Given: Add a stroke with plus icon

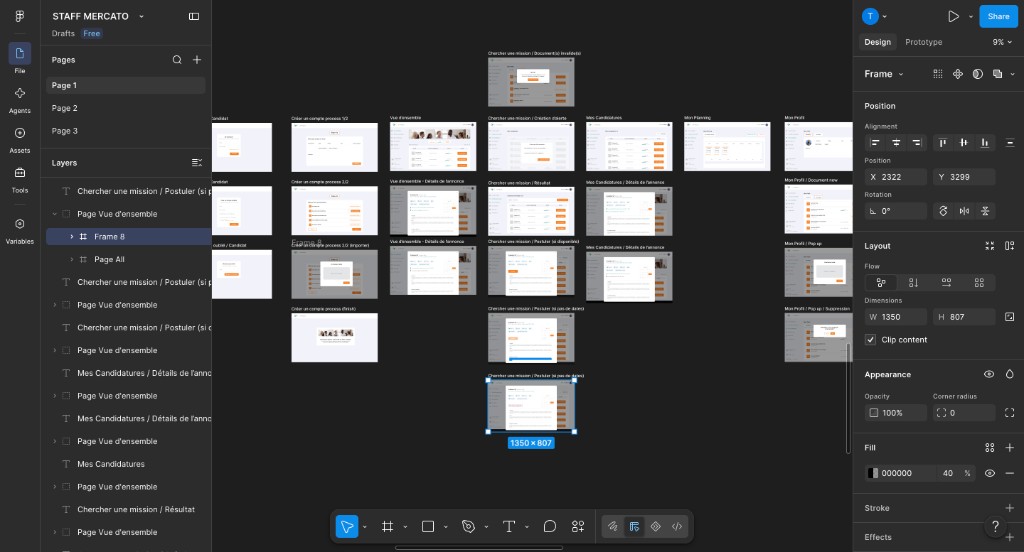Looking at the screenshot, I should [1010, 508].
